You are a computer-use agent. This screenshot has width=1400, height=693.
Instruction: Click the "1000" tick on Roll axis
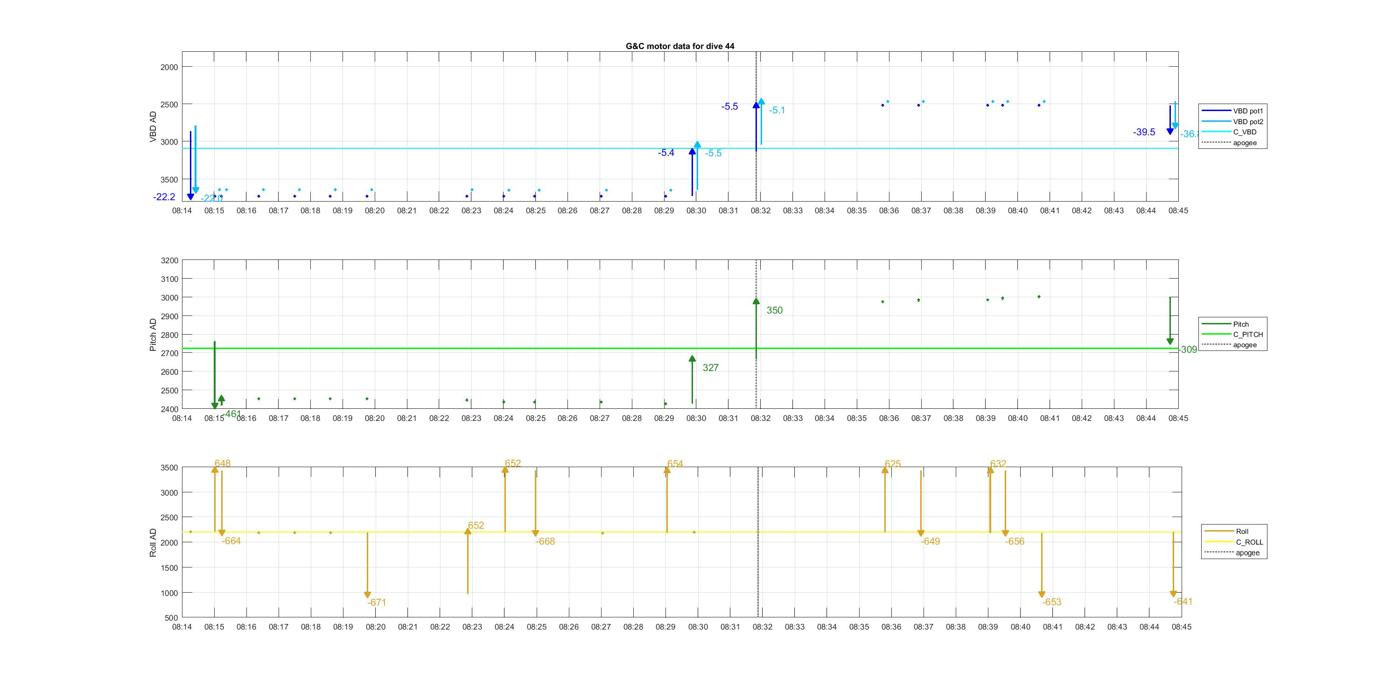(x=169, y=593)
